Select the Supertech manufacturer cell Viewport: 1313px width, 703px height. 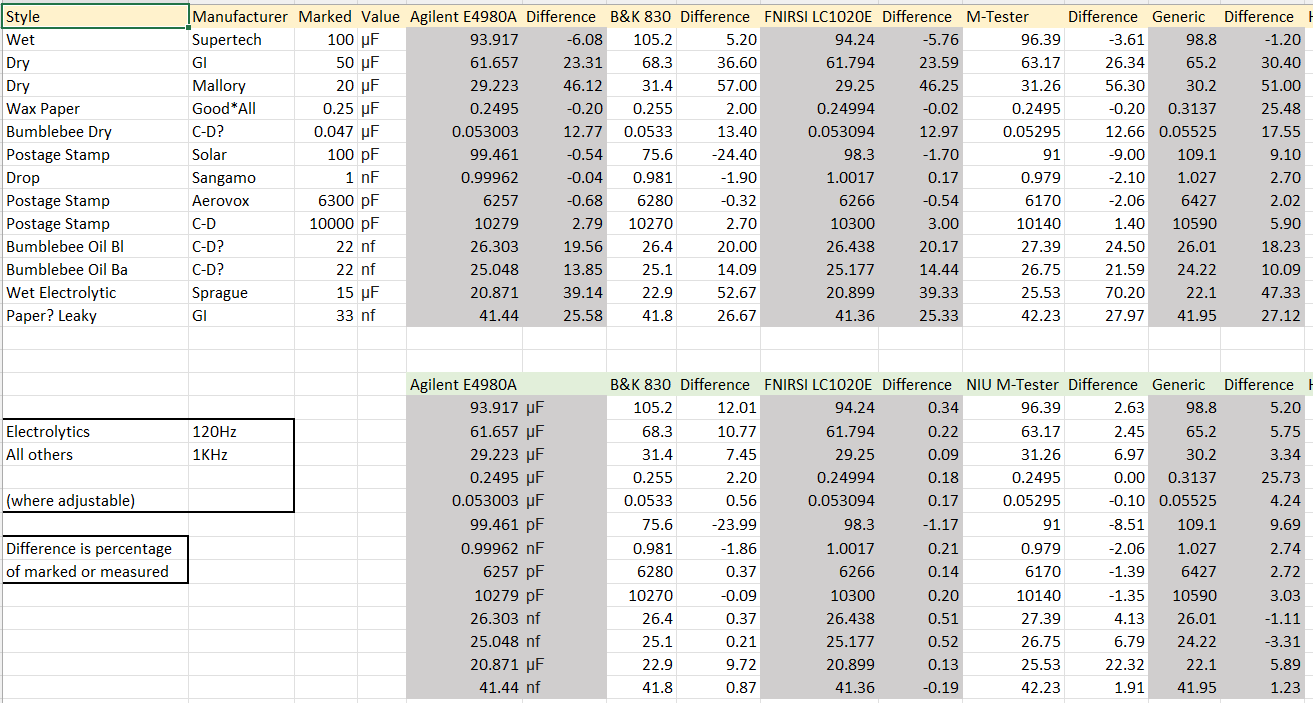(241, 40)
